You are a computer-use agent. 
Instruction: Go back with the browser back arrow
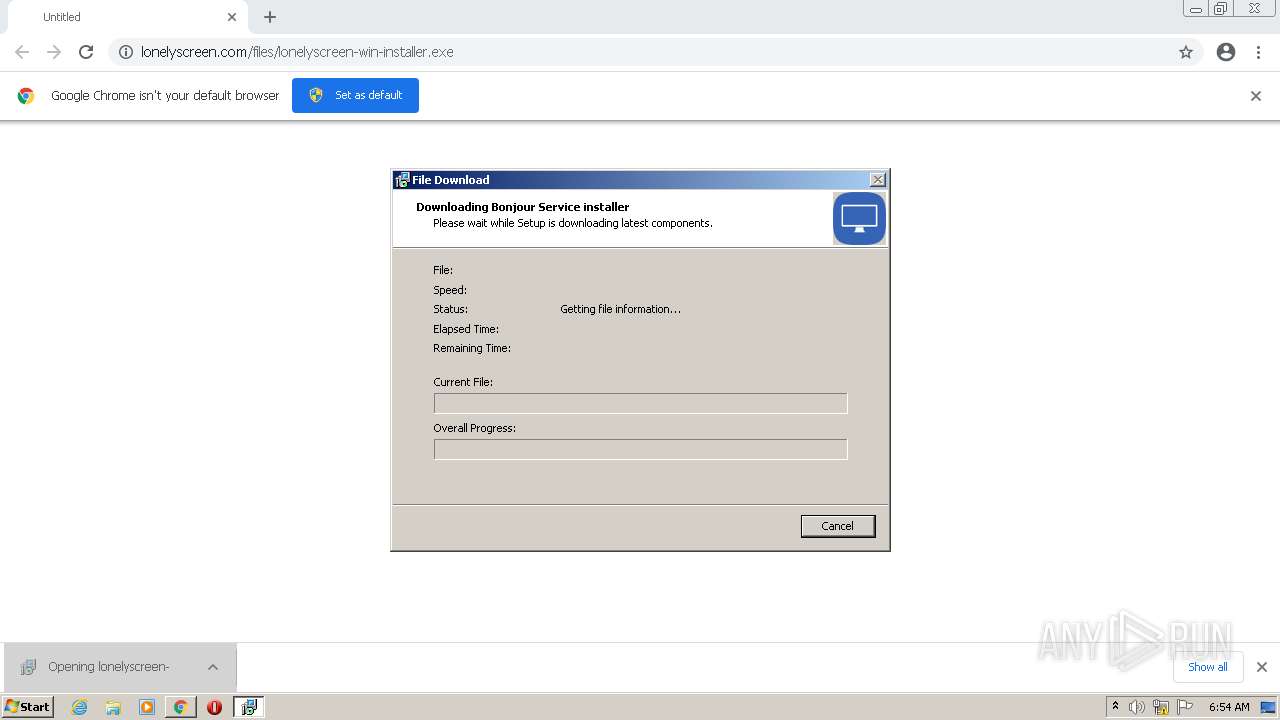pyautogui.click(x=22, y=52)
